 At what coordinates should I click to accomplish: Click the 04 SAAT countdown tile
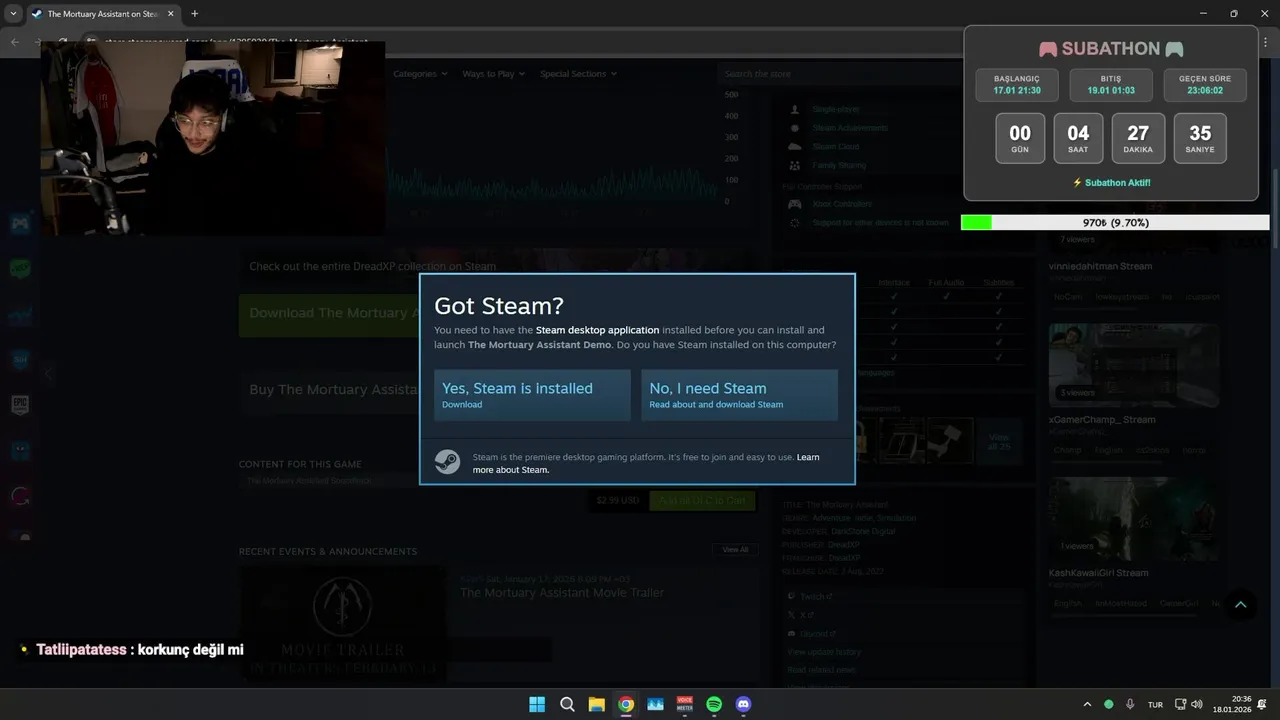pyautogui.click(x=1078, y=138)
